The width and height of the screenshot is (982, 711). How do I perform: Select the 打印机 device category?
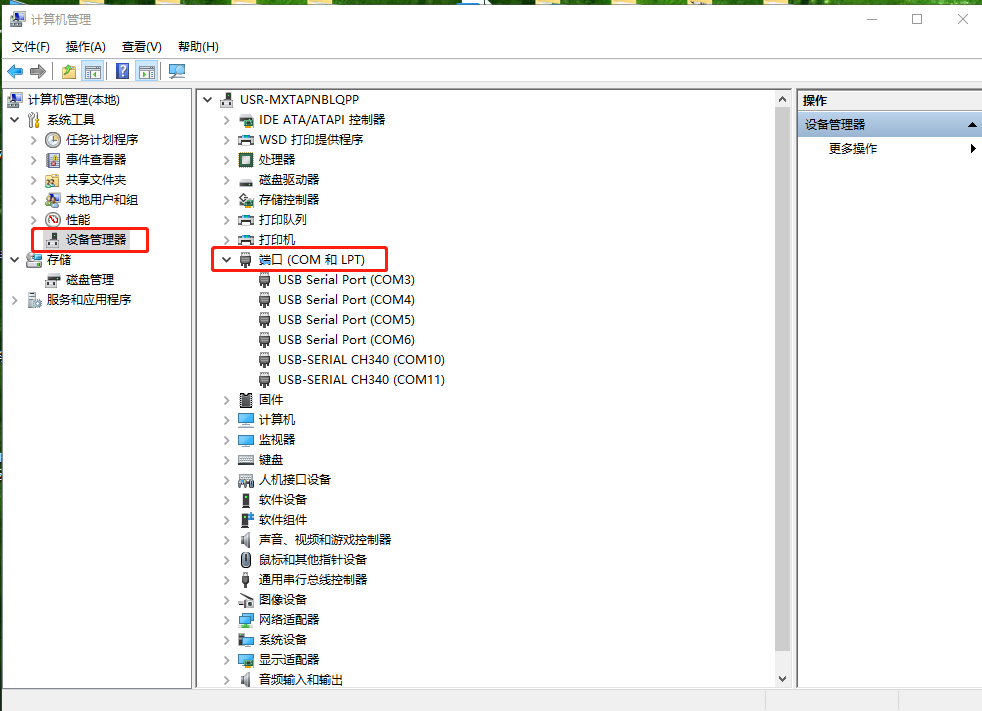coord(277,240)
